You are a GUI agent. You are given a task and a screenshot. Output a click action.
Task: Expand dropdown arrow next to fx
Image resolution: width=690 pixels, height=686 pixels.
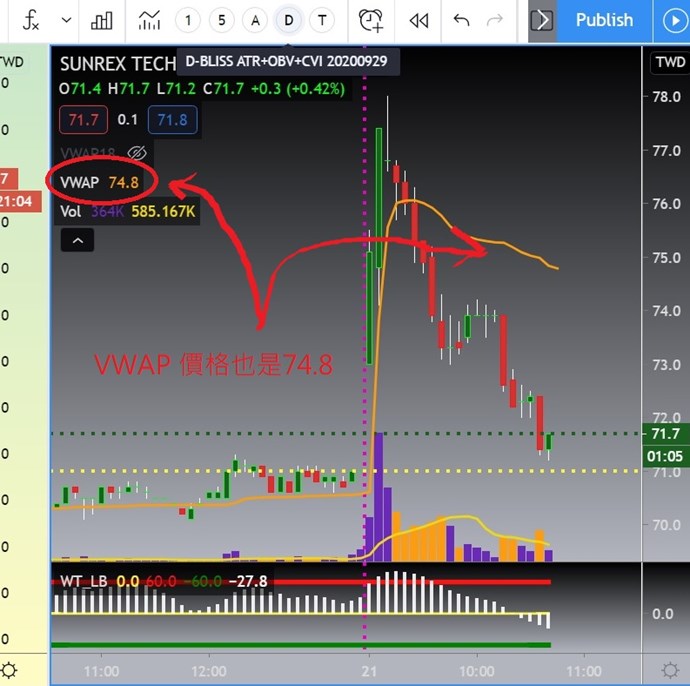click(x=66, y=20)
